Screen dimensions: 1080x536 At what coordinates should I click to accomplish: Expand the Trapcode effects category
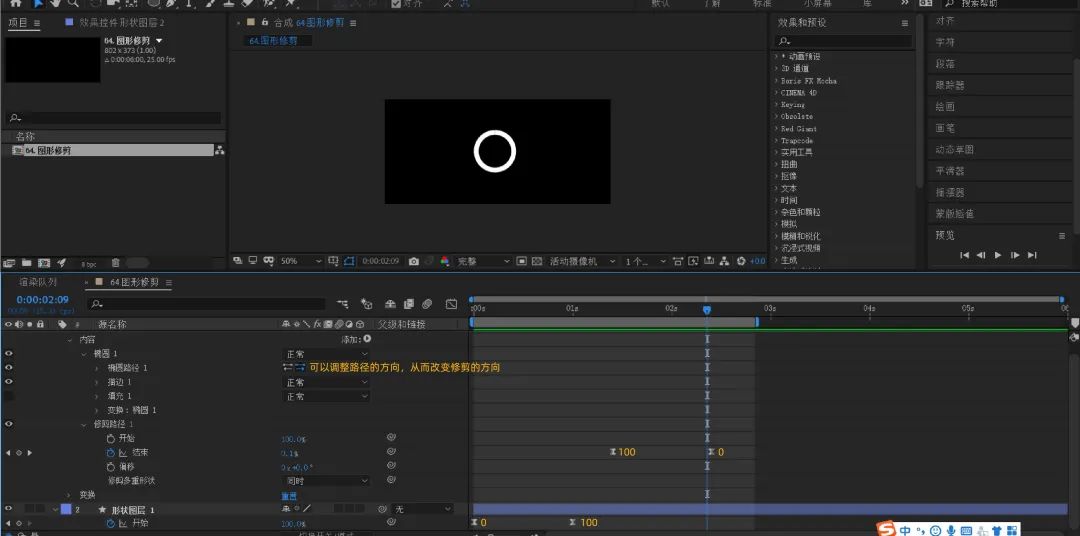pos(776,141)
